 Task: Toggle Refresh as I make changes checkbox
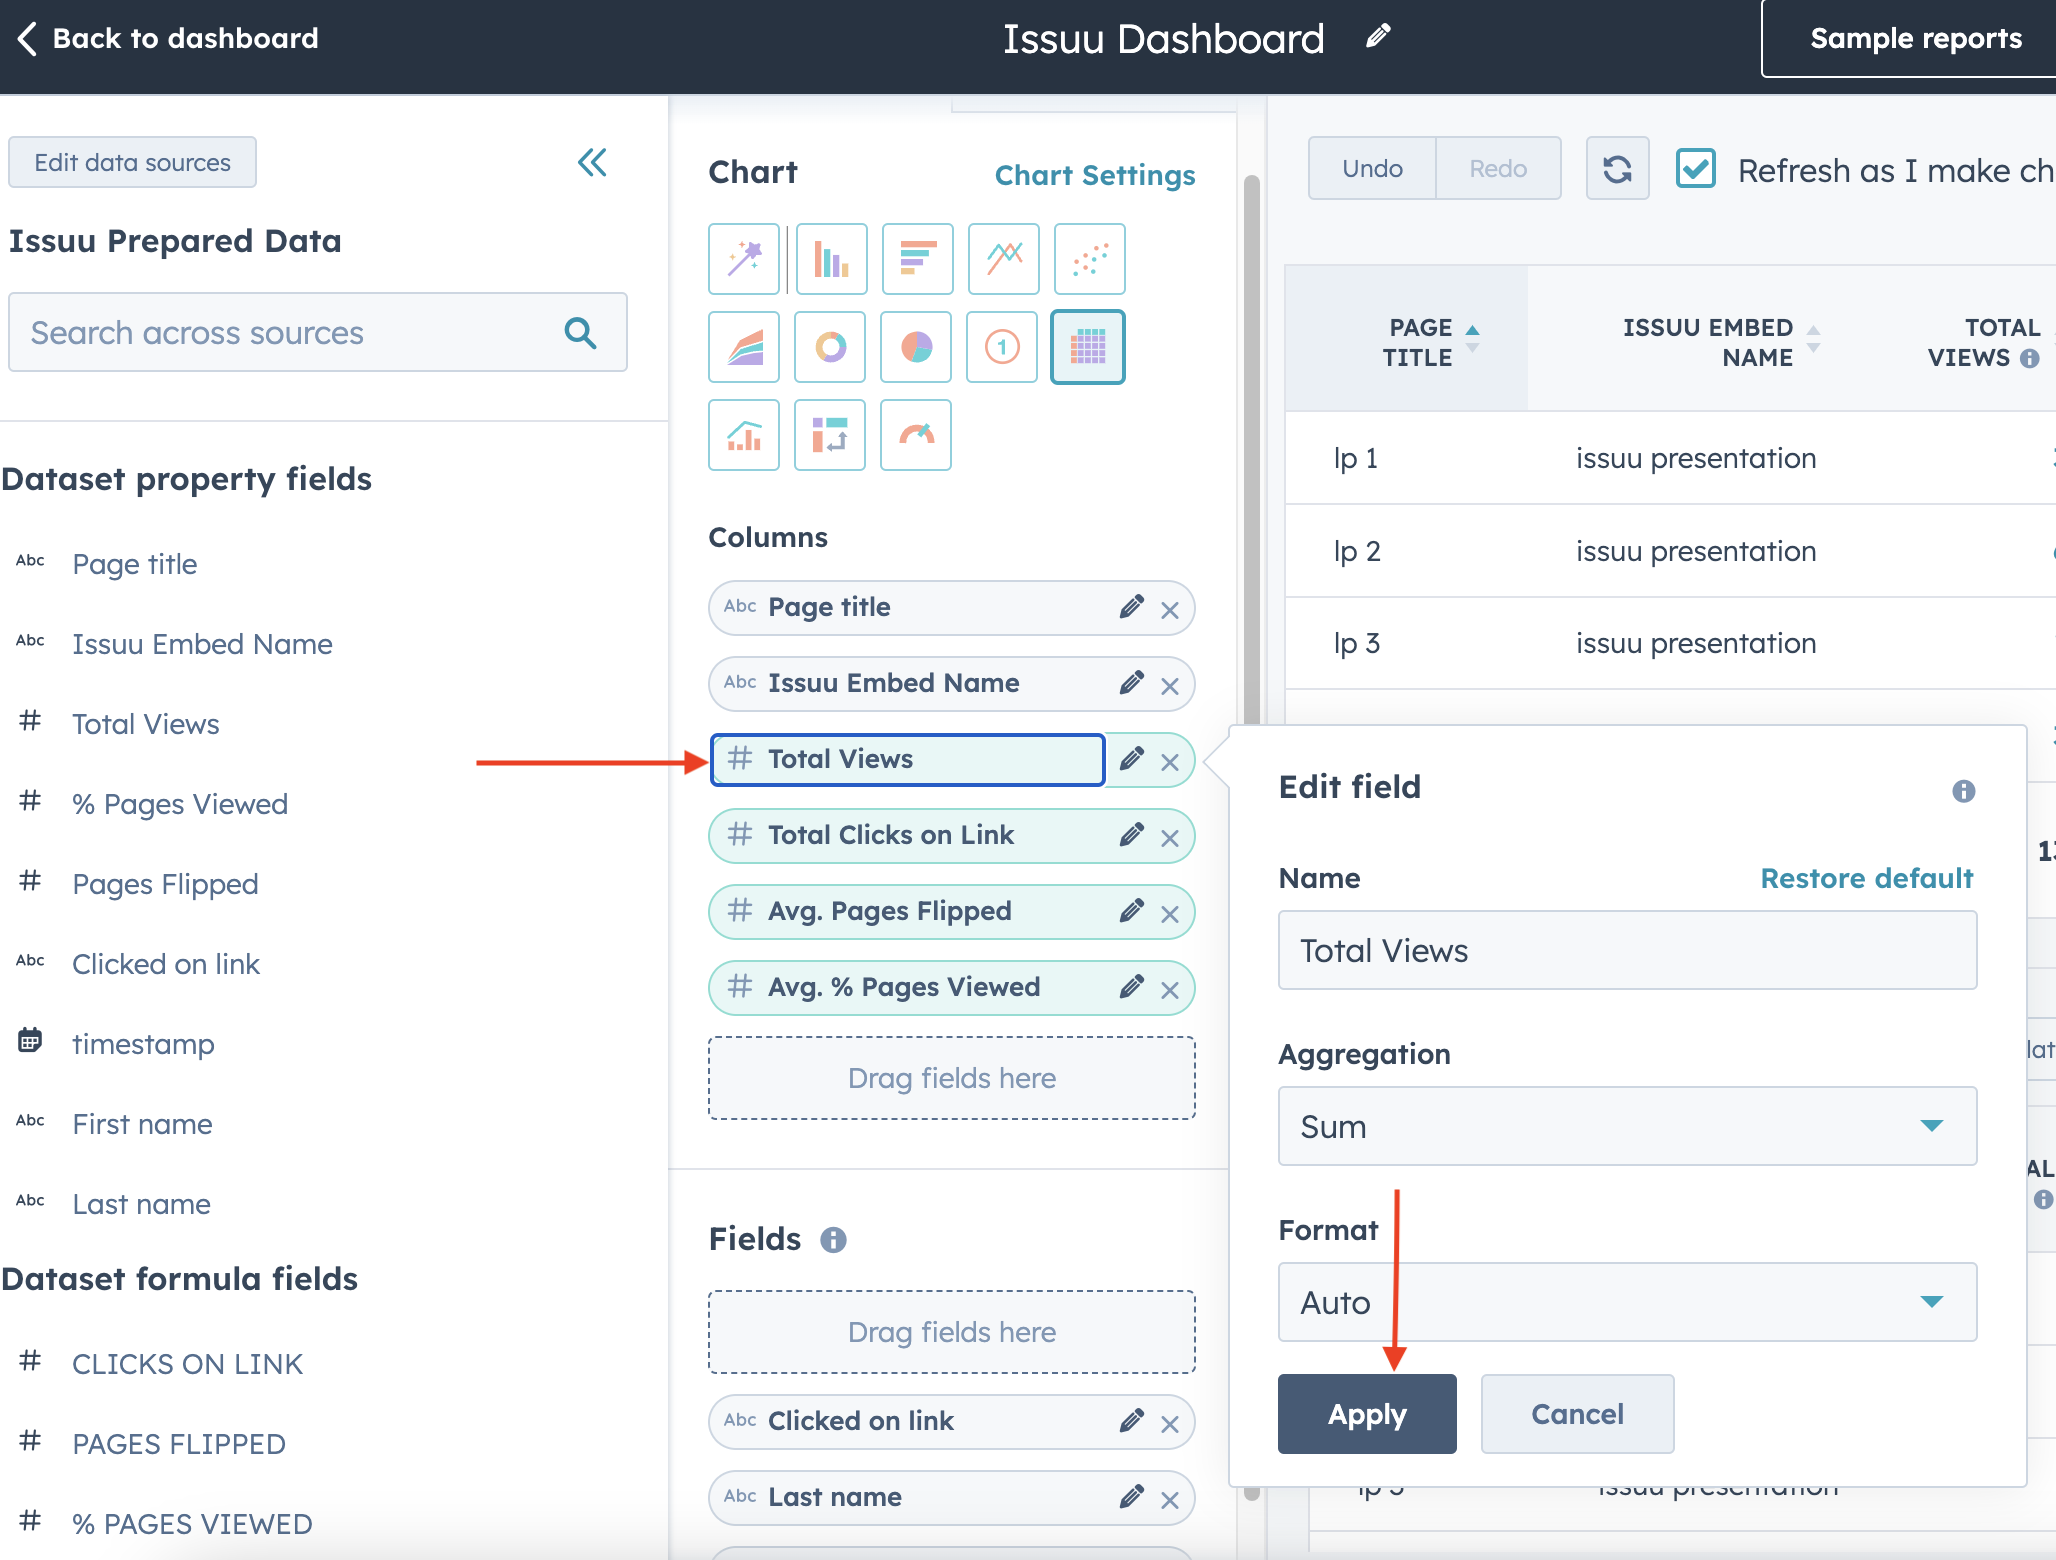pos(1696,169)
